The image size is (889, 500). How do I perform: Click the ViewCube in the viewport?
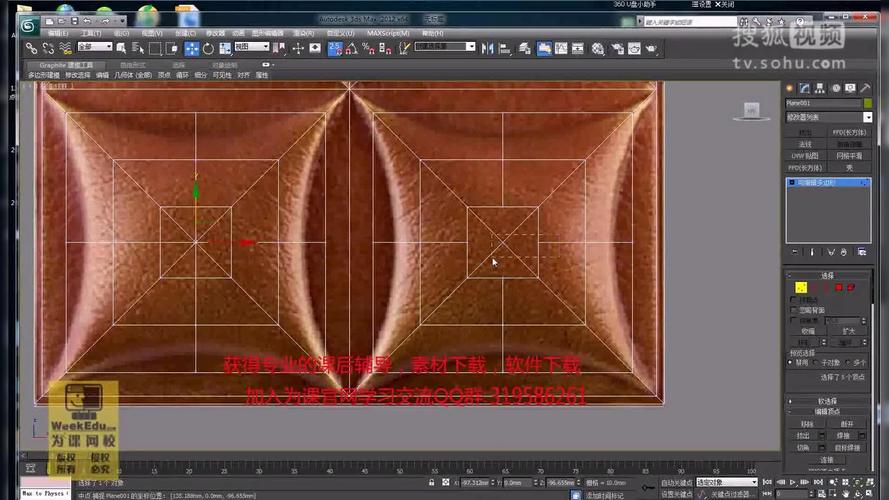[752, 111]
